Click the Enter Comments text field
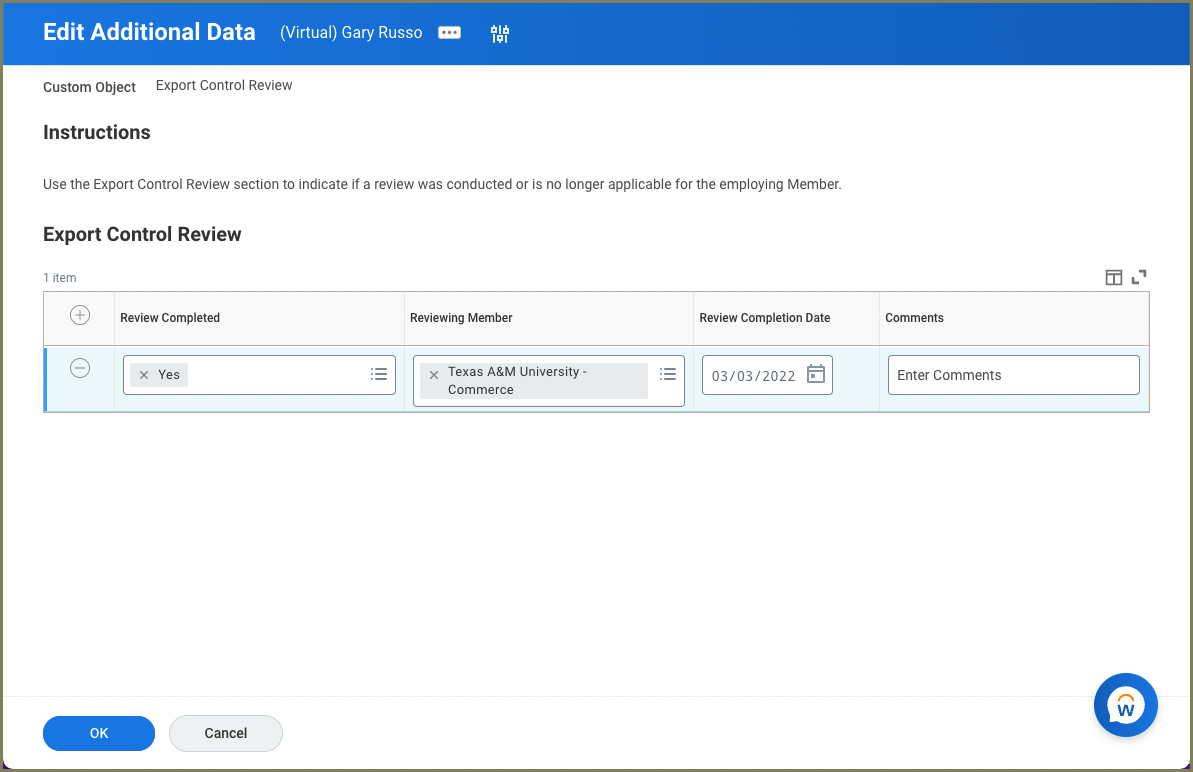The width and height of the screenshot is (1193, 772). 1013,375
